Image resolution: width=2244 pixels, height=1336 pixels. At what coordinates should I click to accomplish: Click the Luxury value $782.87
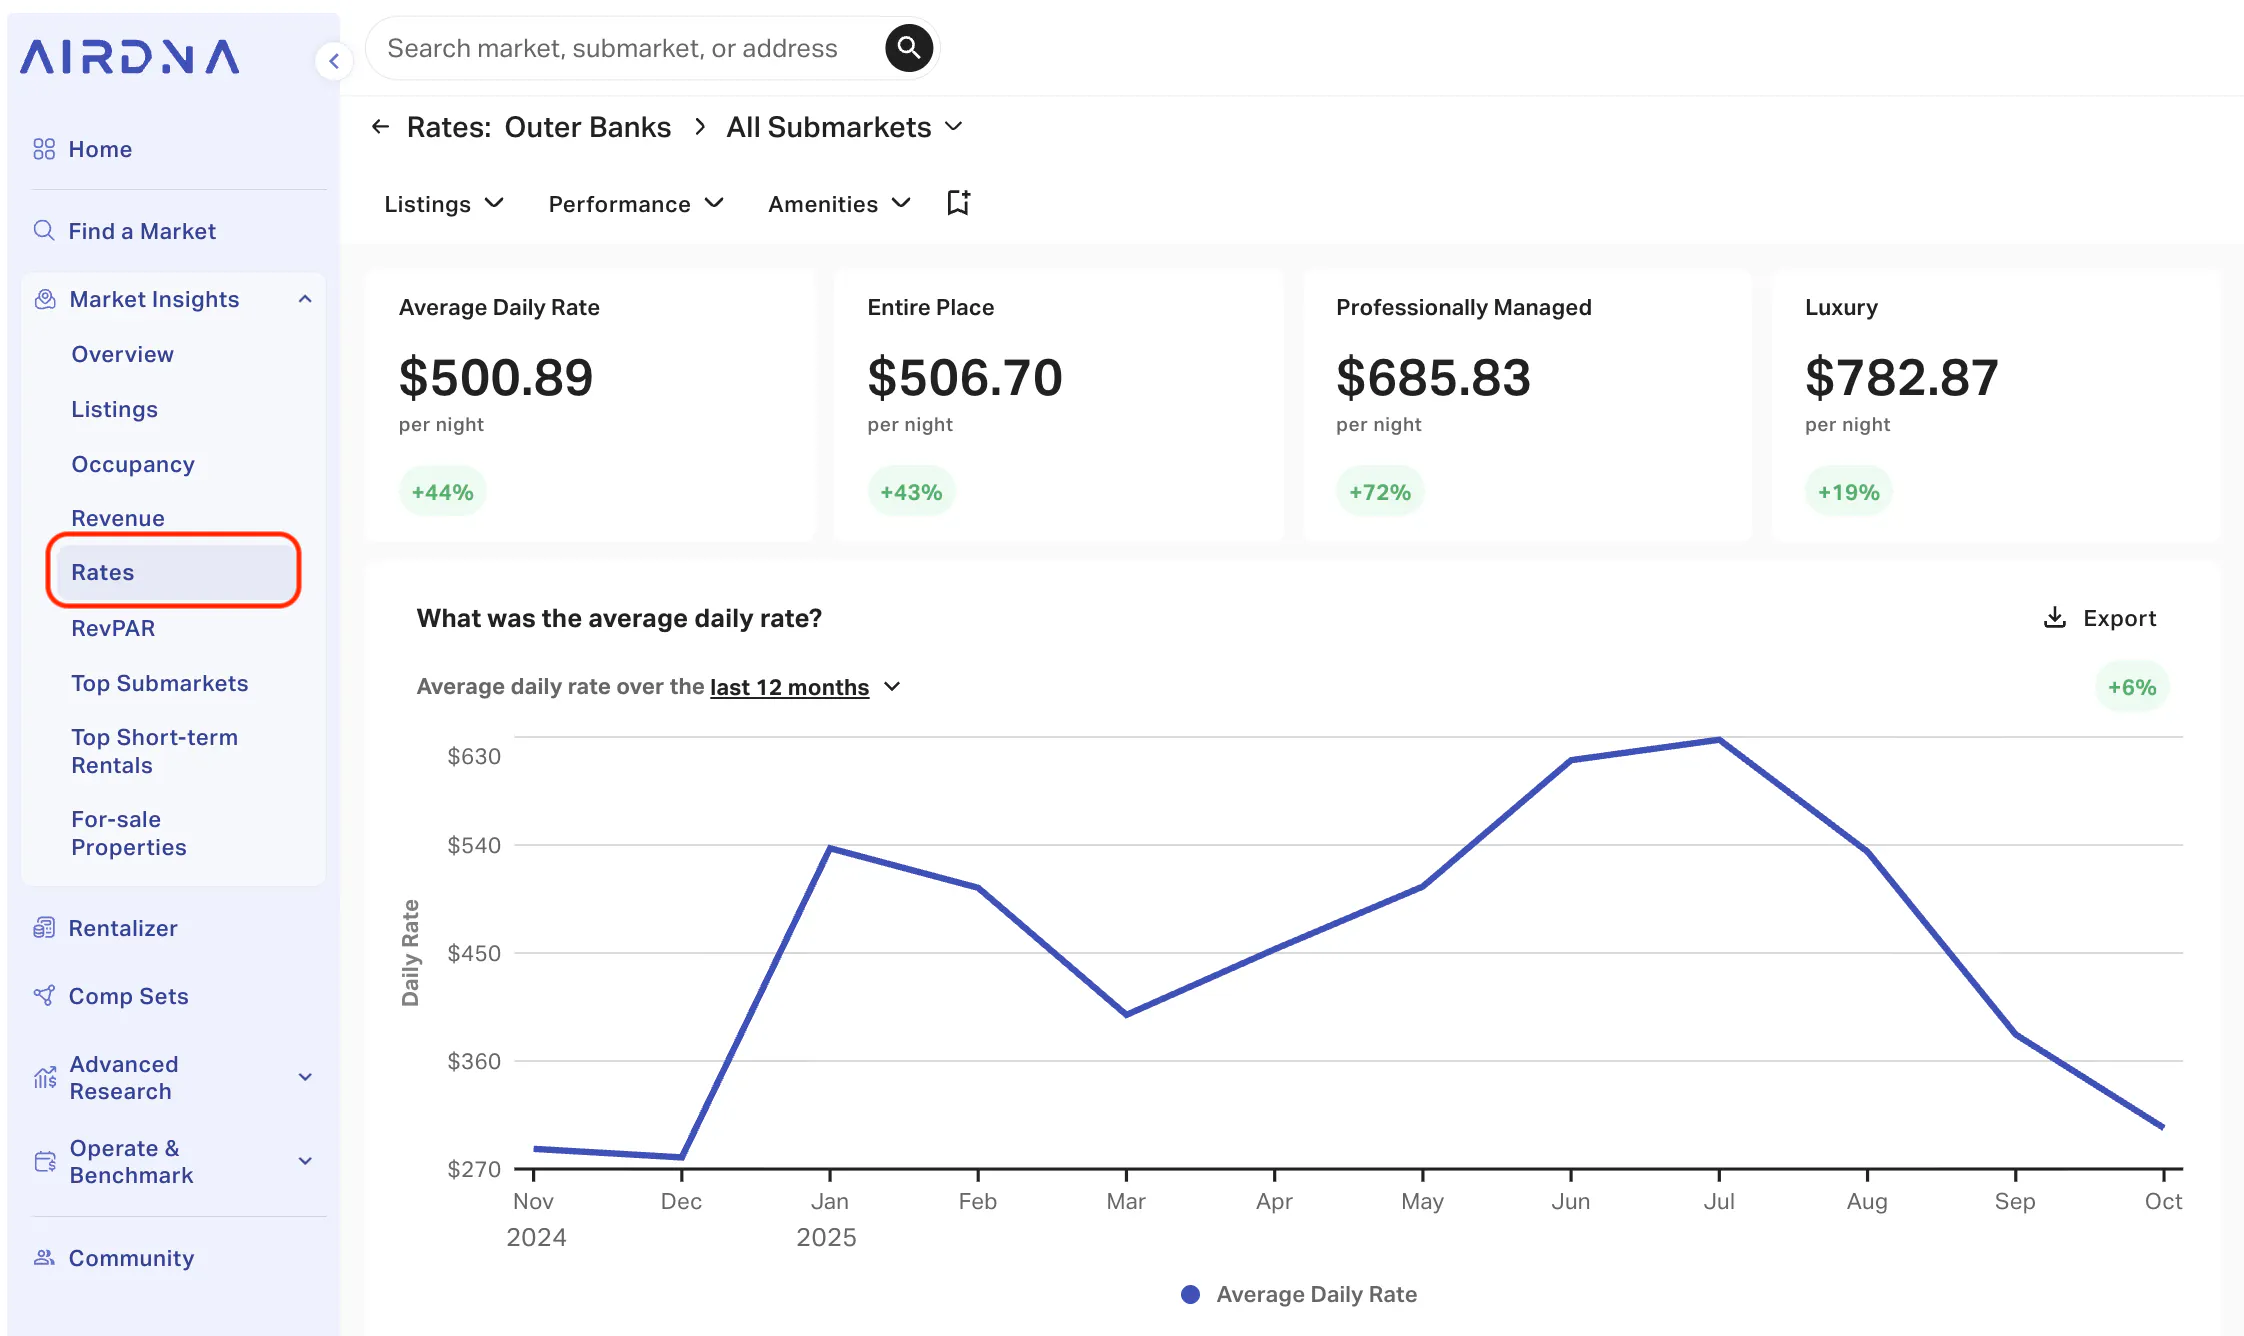pyautogui.click(x=1902, y=378)
